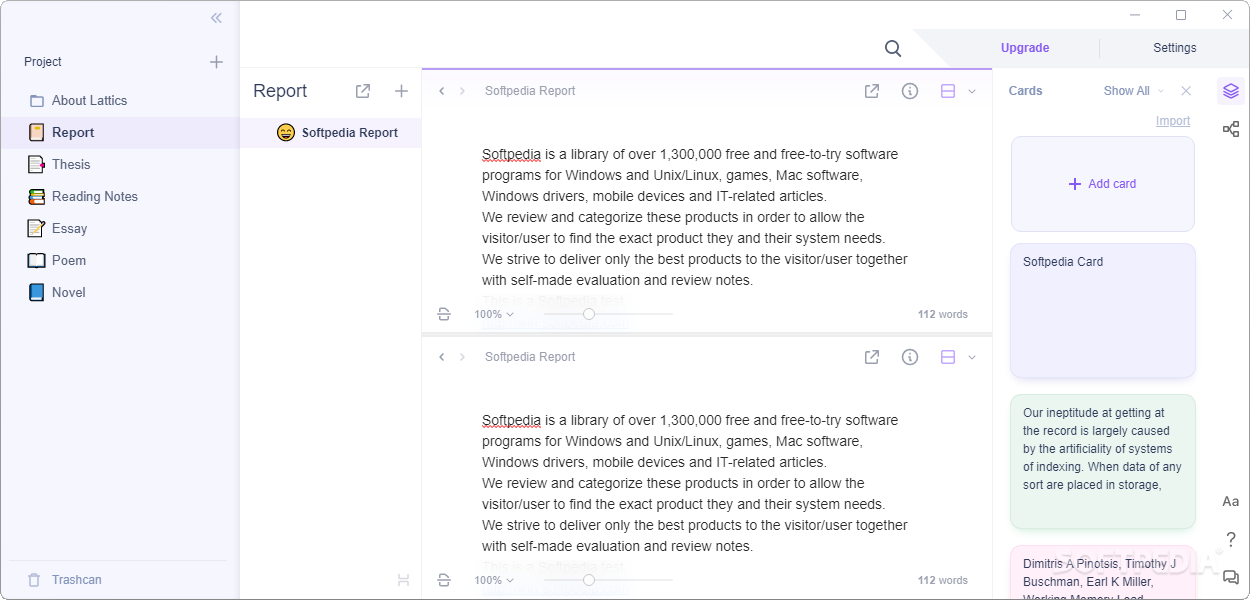This screenshot has height=600, width=1250.
Task: Click the Cards panel title
Action: pos(1025,91)
